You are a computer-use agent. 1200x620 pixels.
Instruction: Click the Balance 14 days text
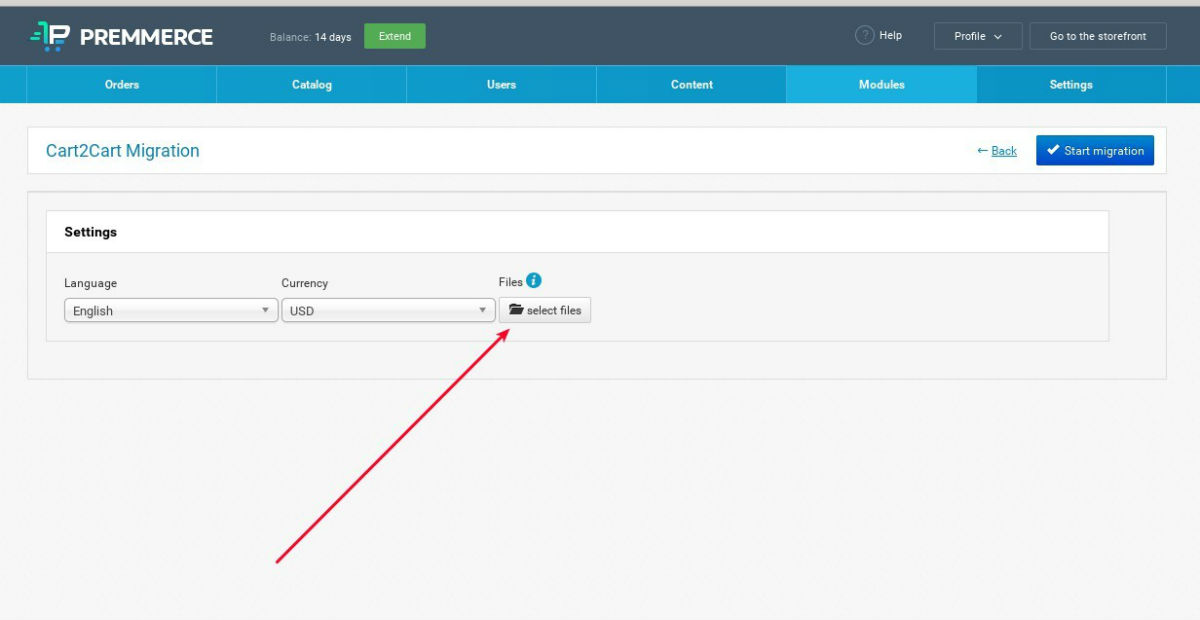(311, 37)
